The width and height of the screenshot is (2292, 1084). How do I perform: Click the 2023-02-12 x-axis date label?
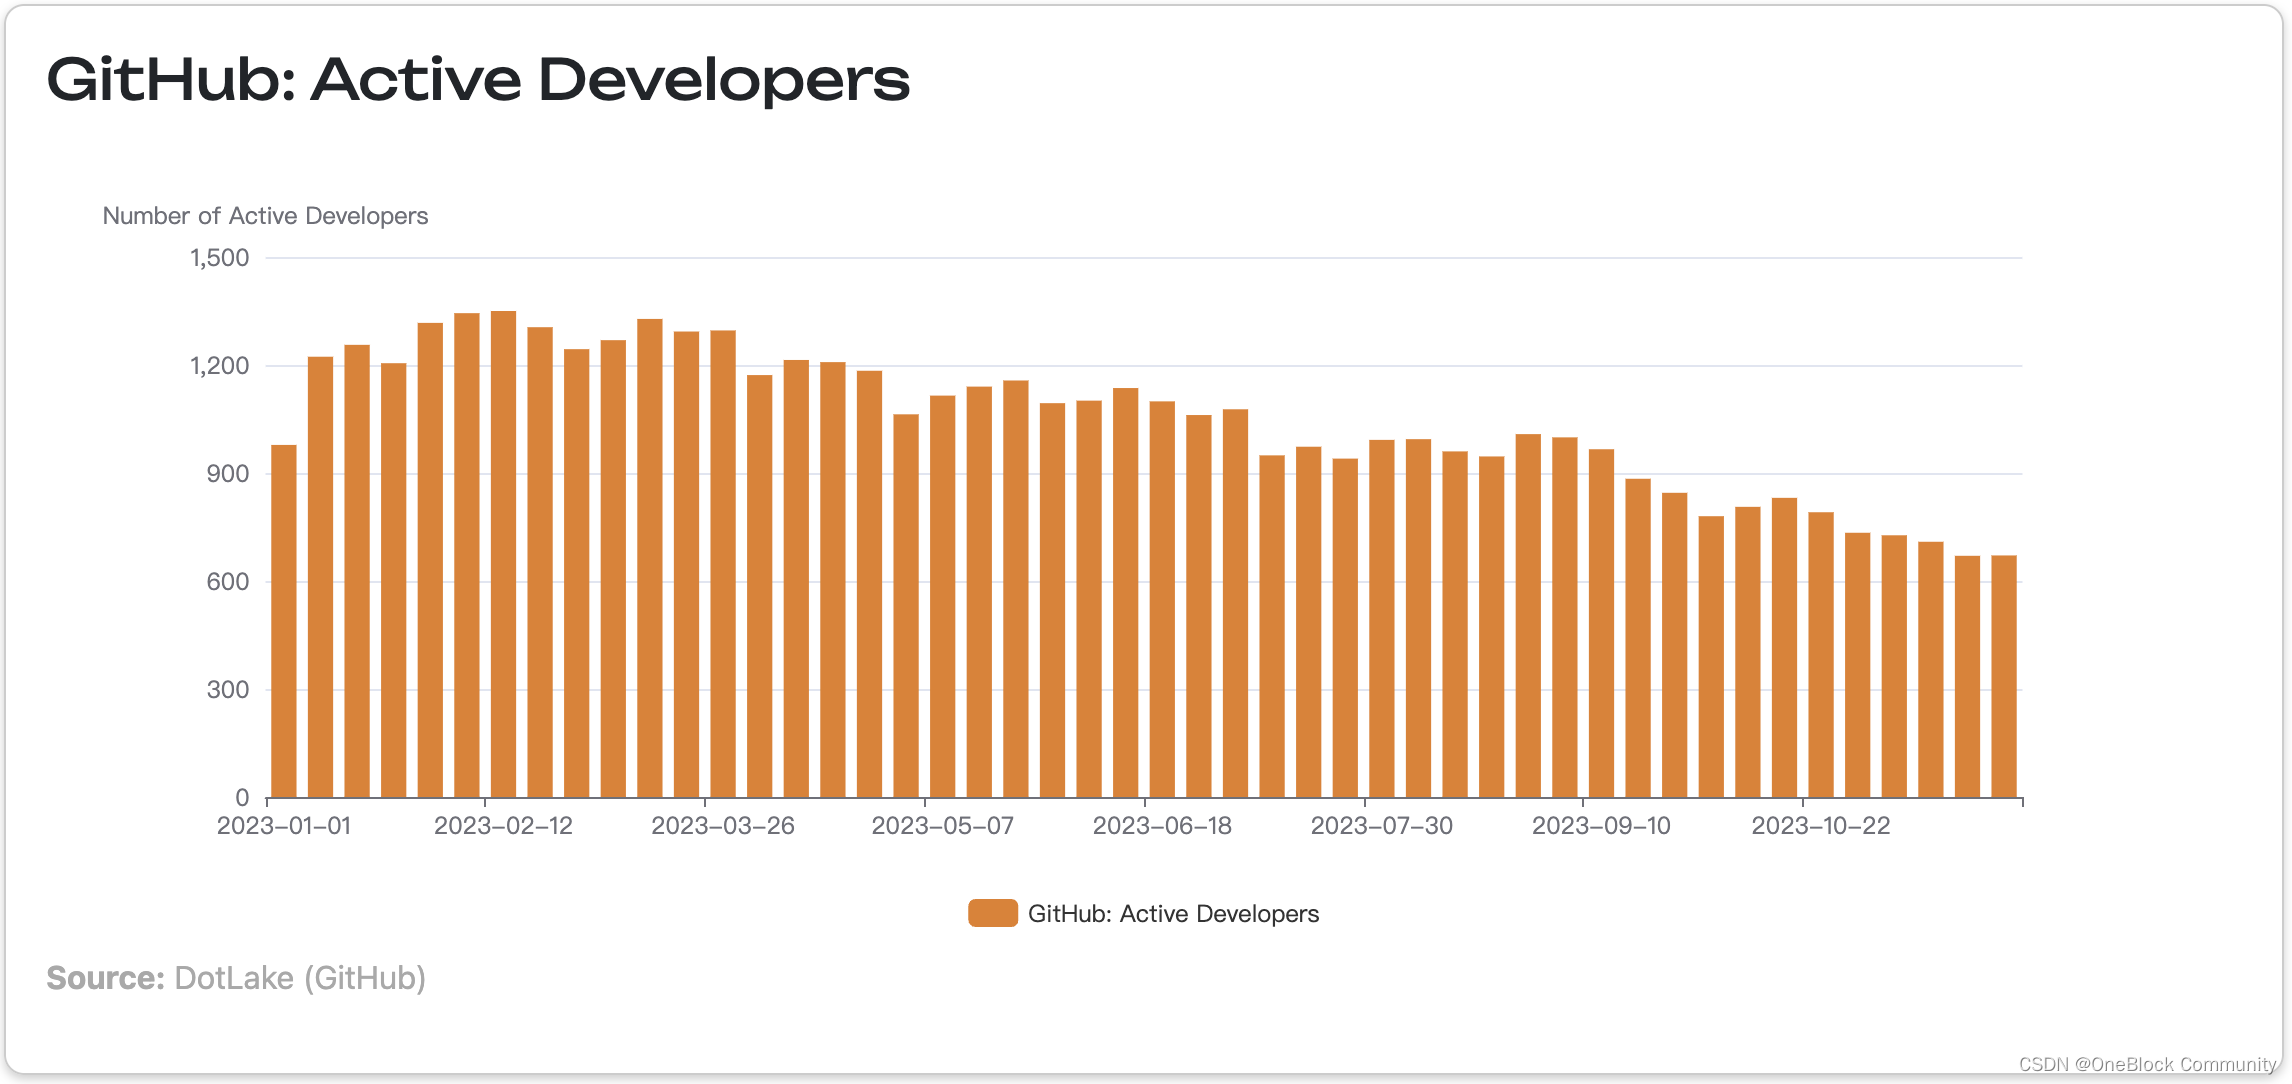pyautogui.click(x=503, y=826)
